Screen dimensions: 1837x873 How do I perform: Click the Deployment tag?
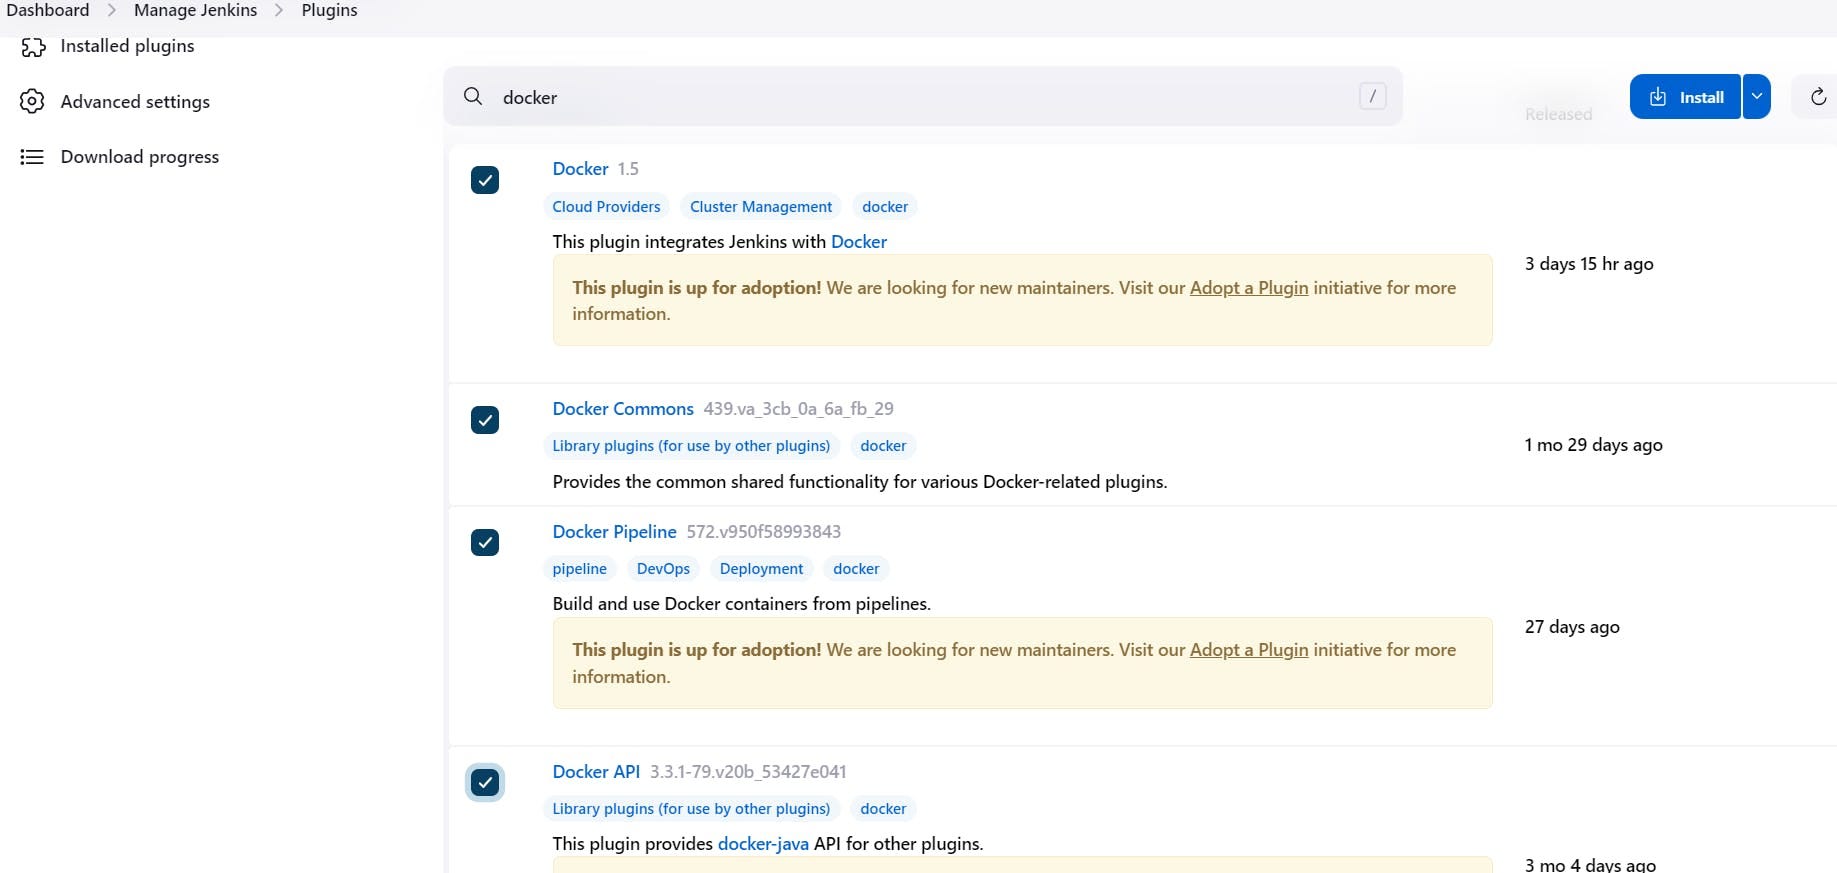tap(761, 569)
